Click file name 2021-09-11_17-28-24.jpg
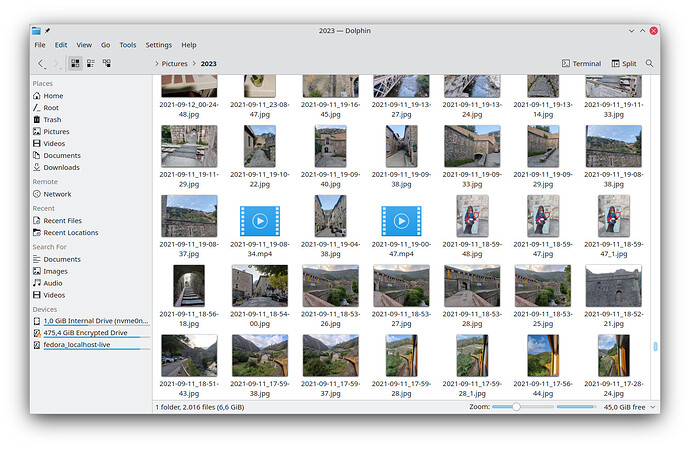 613,389
